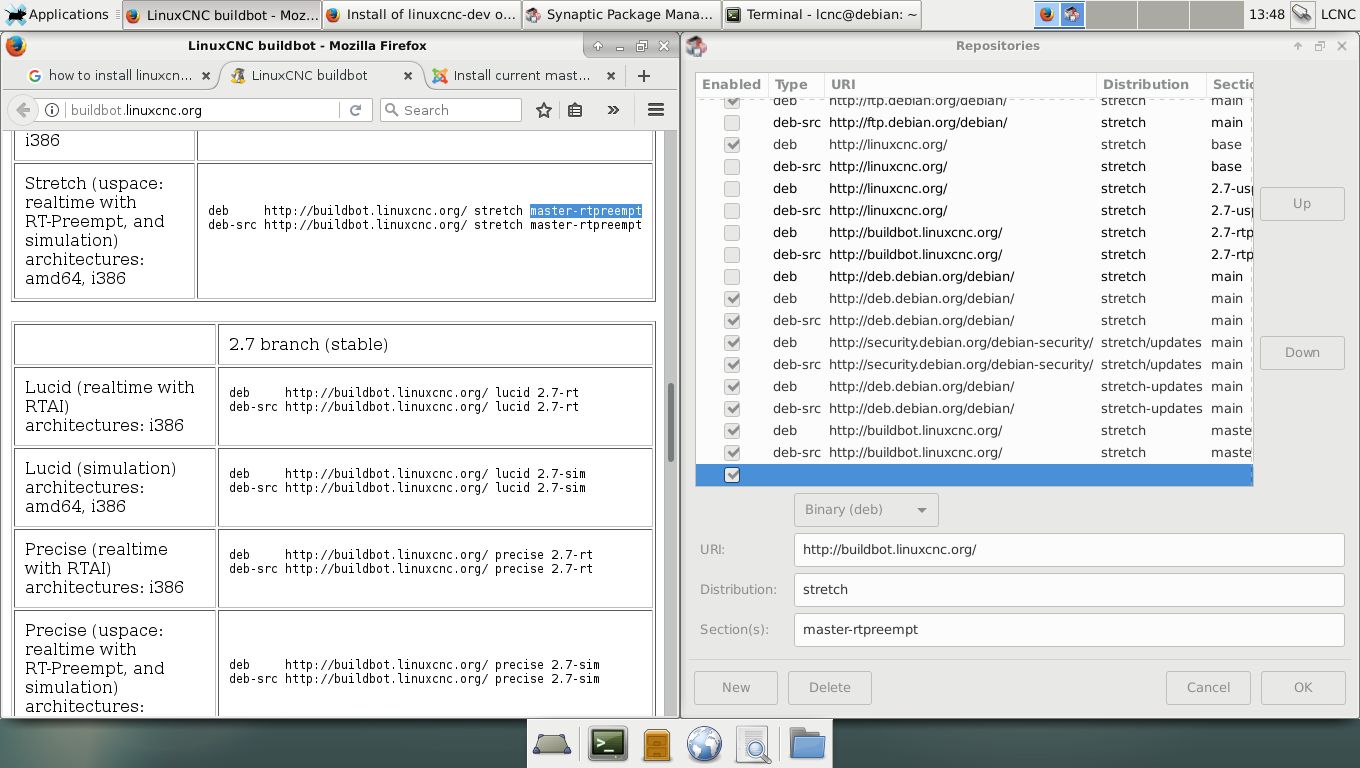
Task: Click the Type column header
Action: [x=795, y=84]
